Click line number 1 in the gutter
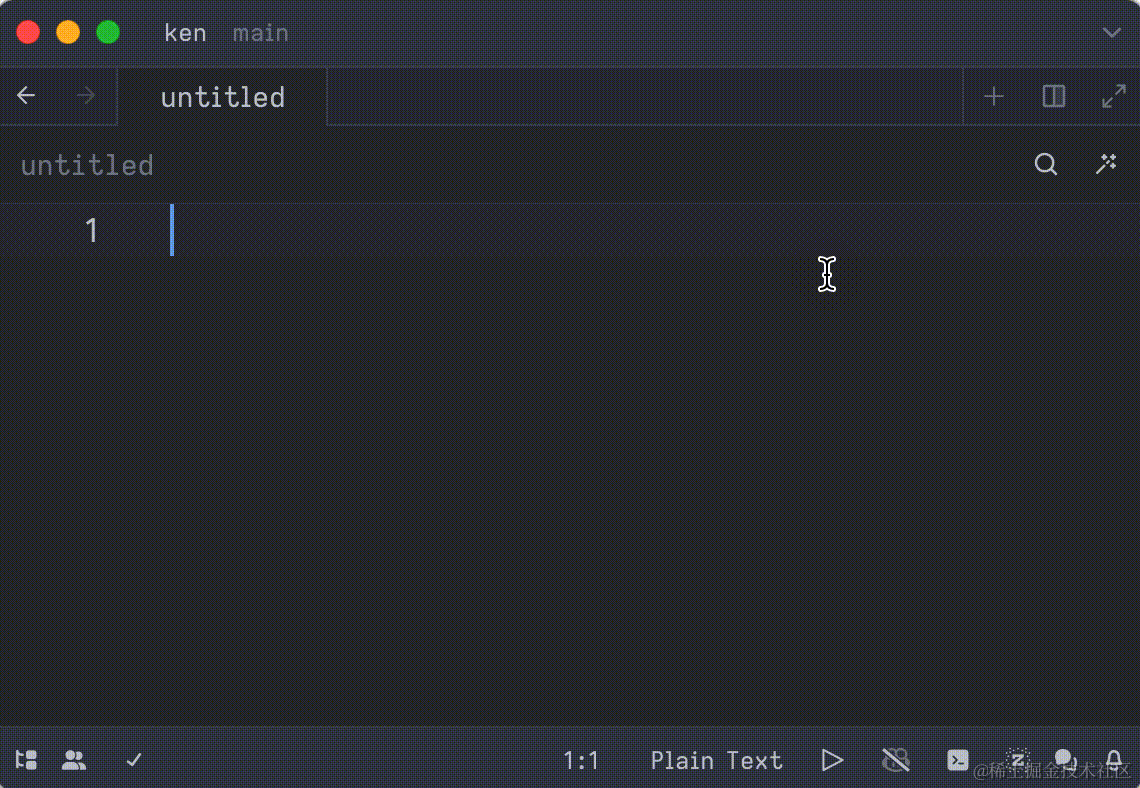This screenshot has width=1140, height=788. click(x=92, y=230)
